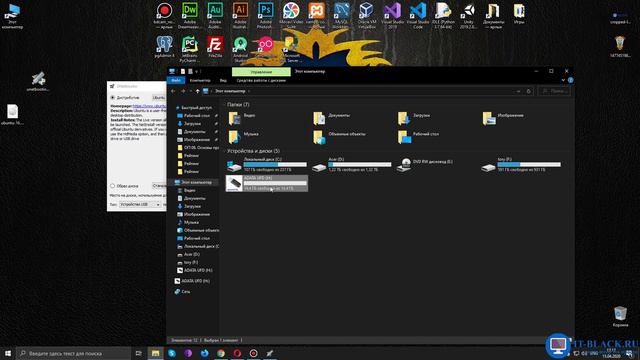Select Быстрый доступ in navigation pane

(x=196, y=107)
